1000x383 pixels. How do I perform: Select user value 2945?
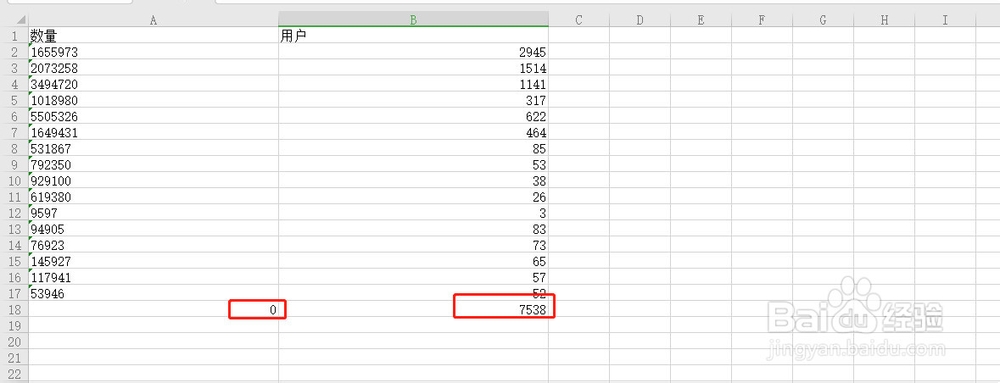pos(413,52)
